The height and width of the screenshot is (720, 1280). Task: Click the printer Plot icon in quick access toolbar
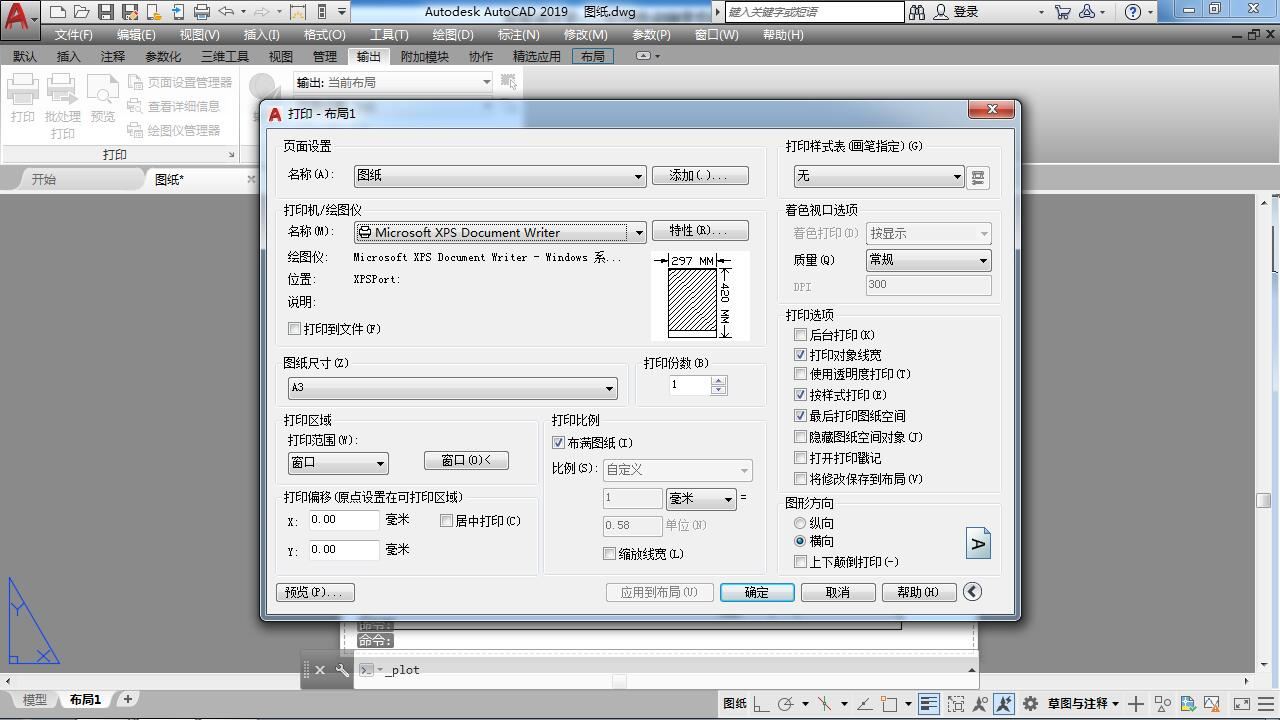click(x=201, y=12)
